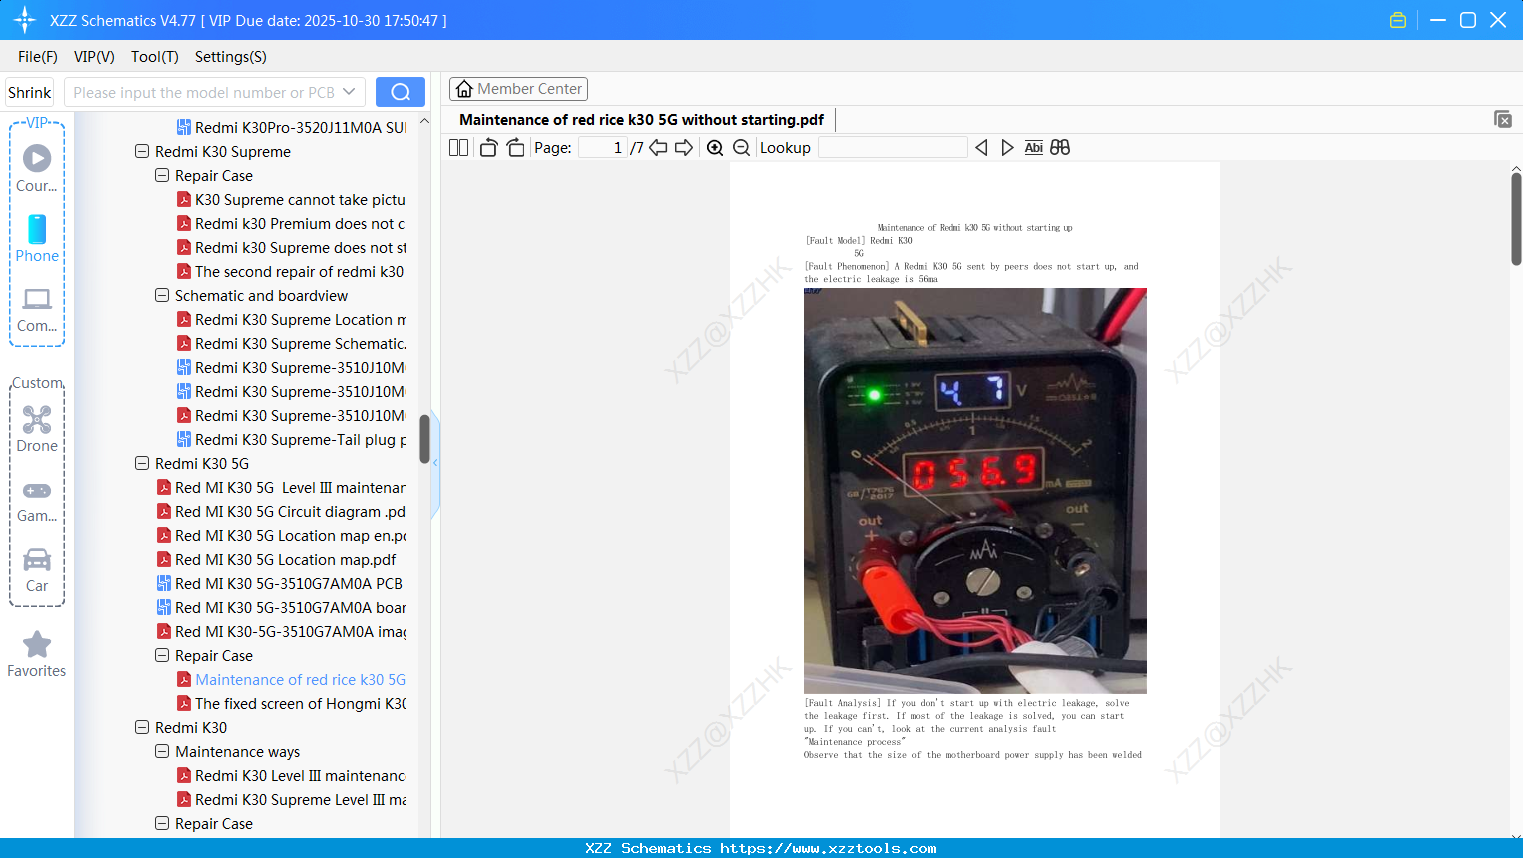Open the Tool(T) menu
1523x858 pixels.
point(154,57)
